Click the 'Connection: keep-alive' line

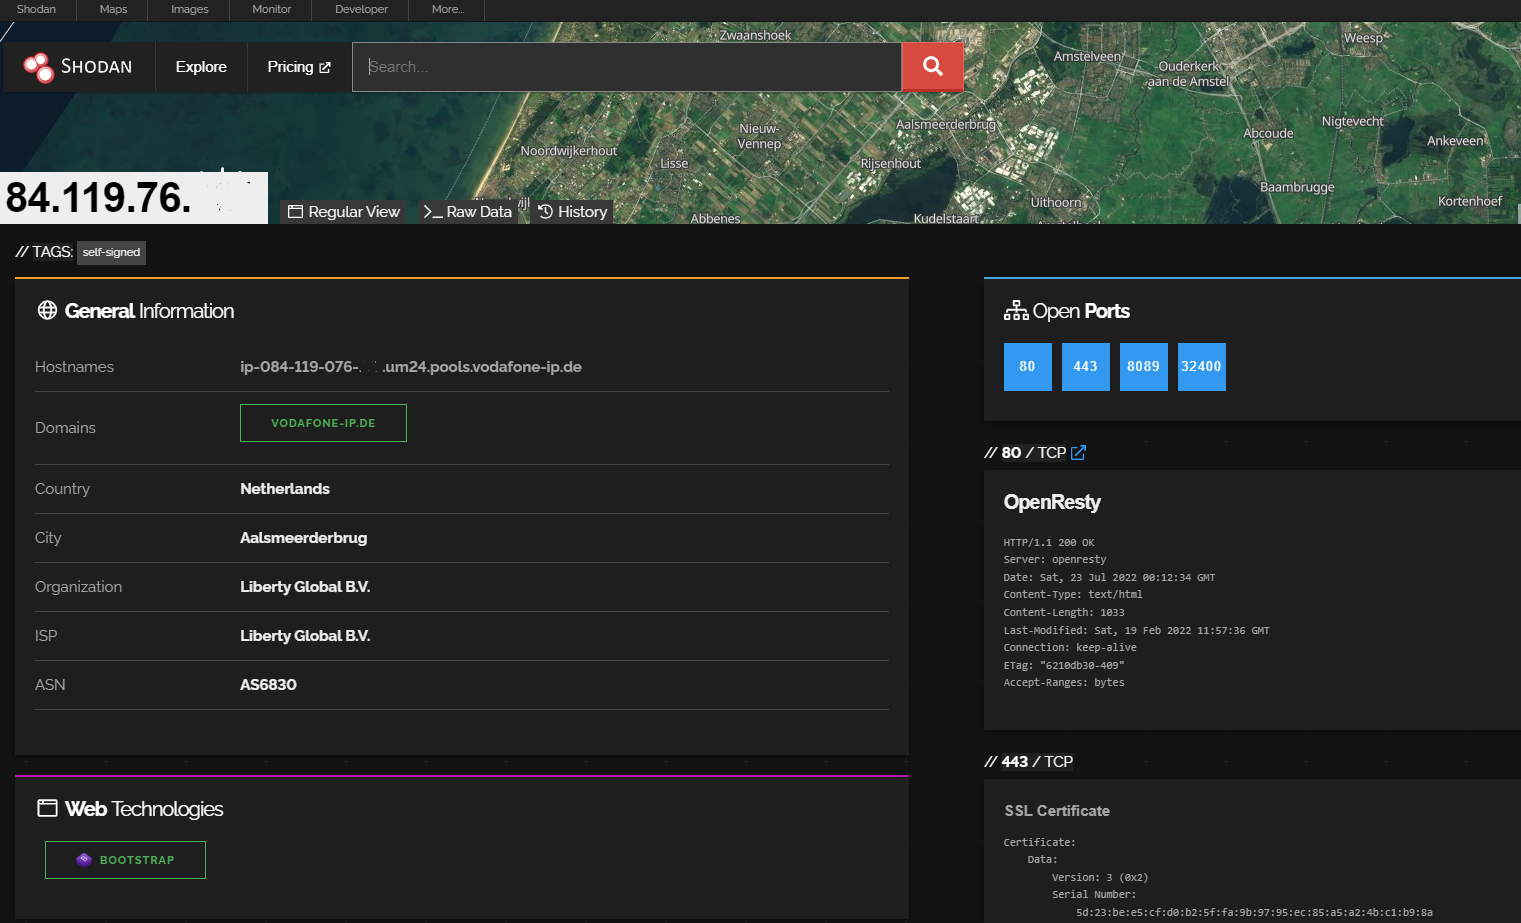1070,648
